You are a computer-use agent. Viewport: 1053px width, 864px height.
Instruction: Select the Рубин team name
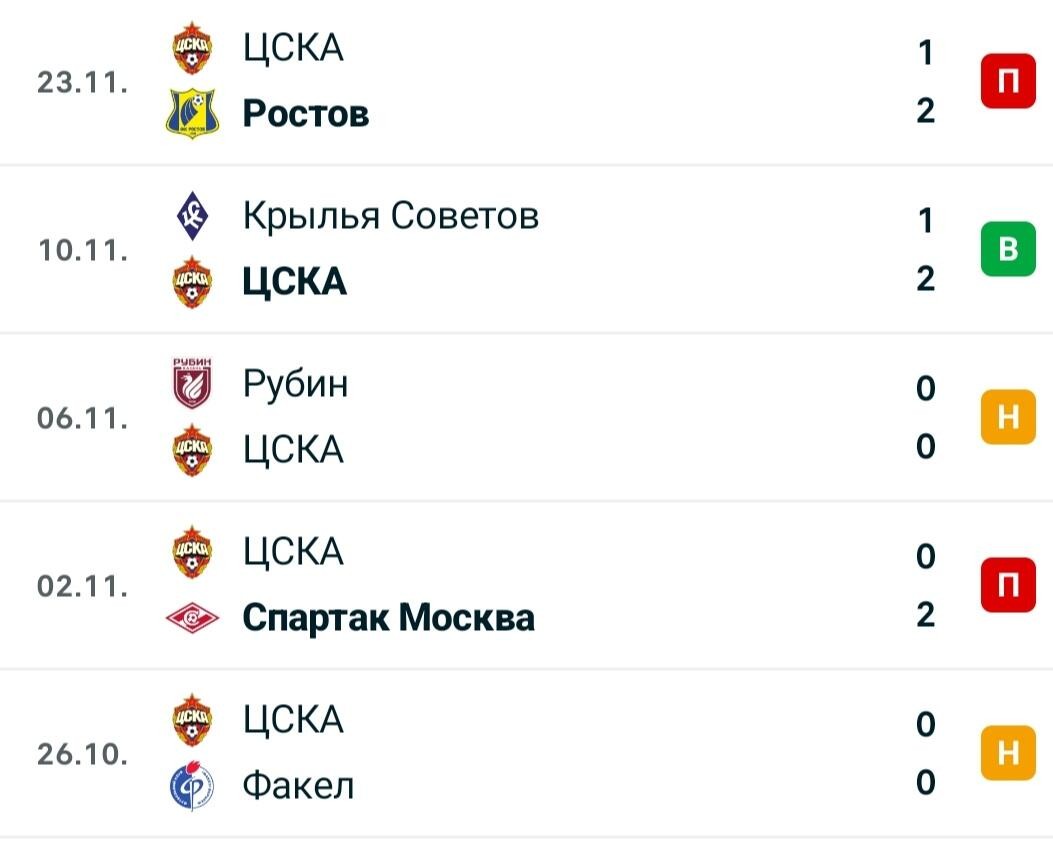click(x=295, y=385)
